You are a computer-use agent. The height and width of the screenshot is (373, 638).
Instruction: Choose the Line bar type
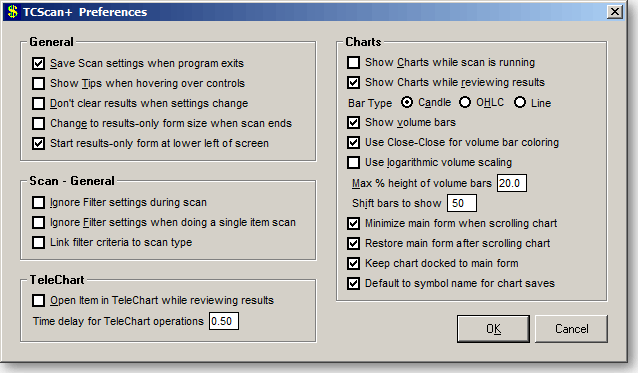(520, 103)
